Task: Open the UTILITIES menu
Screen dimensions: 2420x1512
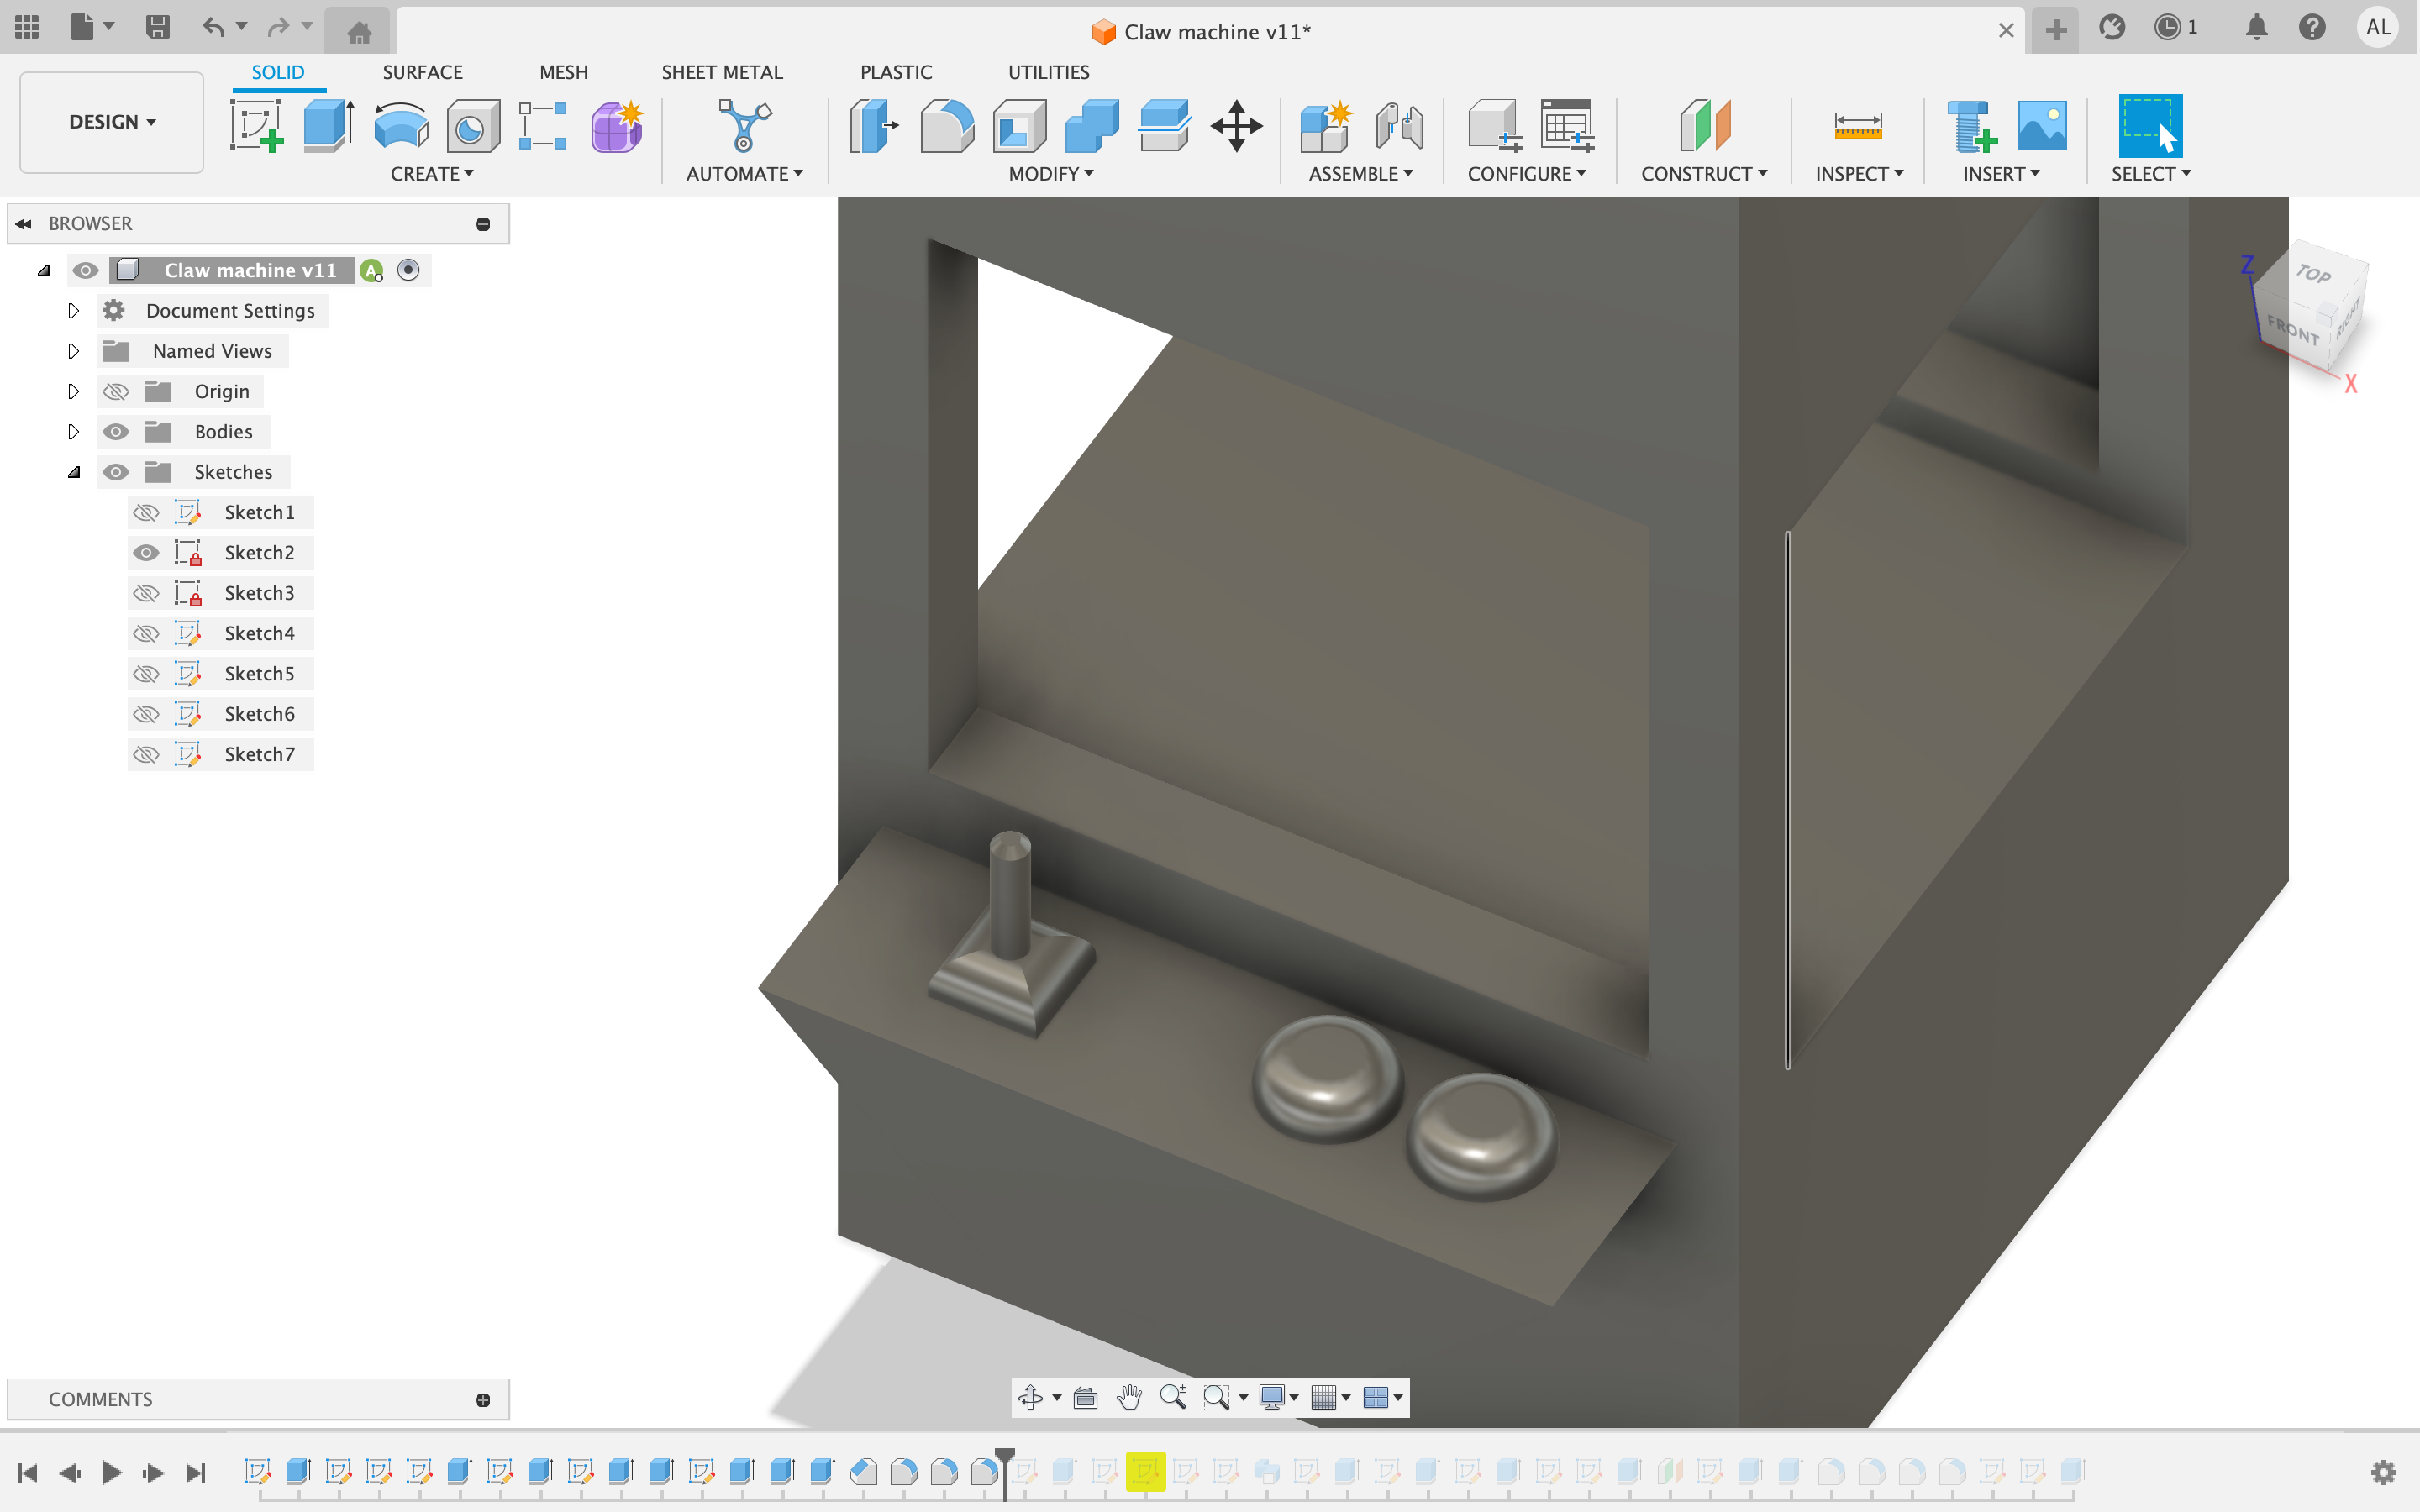Action: tap(1049, 71)
